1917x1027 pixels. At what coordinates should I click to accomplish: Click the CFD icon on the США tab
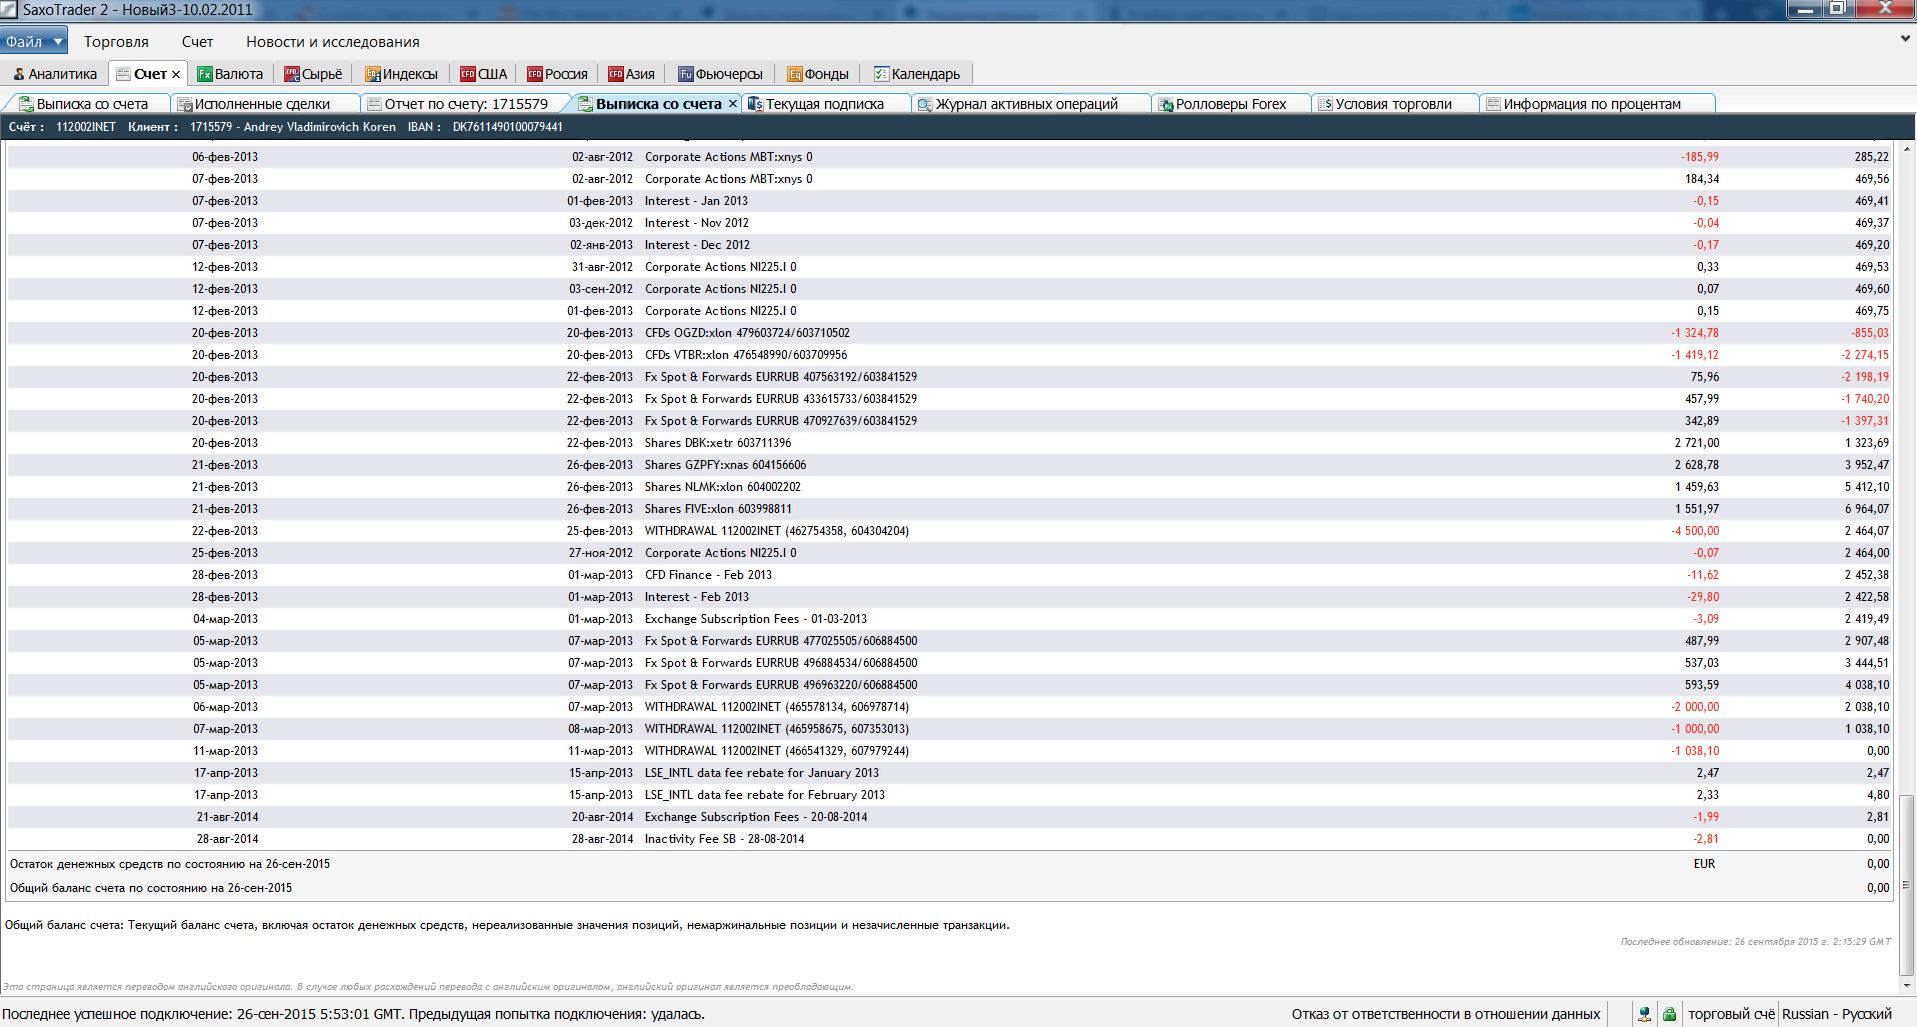[x=468, y=74]
